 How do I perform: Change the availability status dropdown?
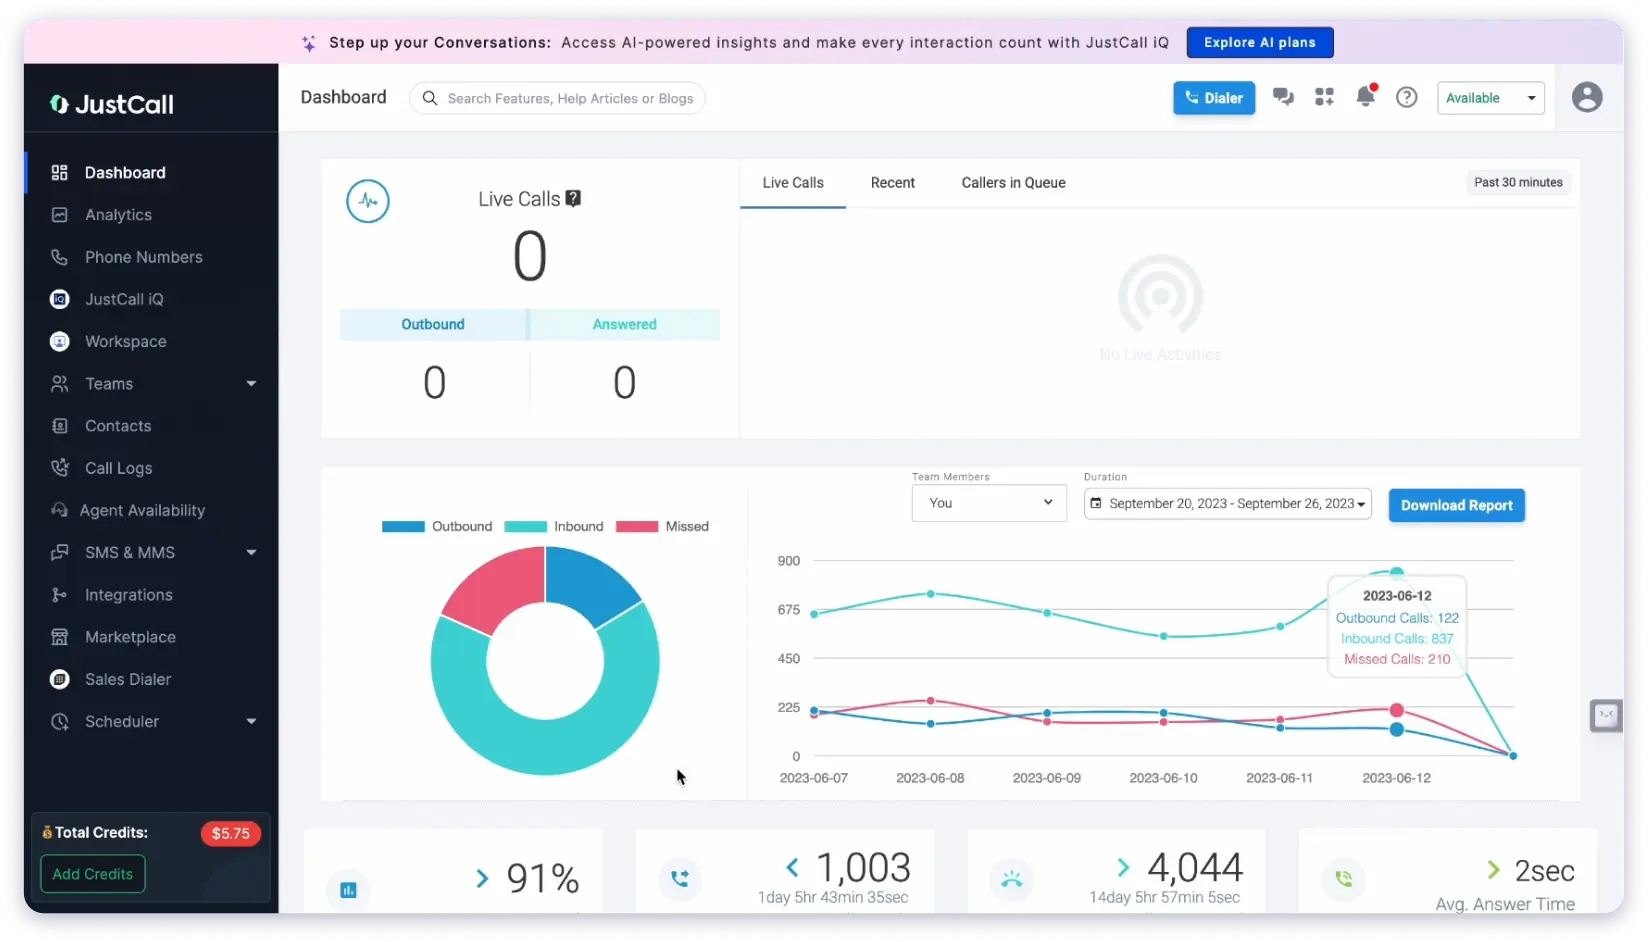click(1490, 97)
